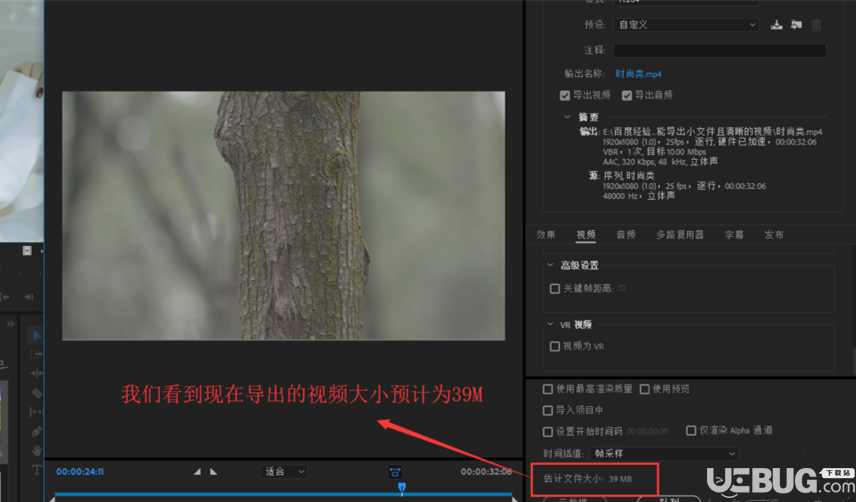This screenshot has height=502, width=856.
Task: Click the 注释 comment input field
Action: pos(720,50)
